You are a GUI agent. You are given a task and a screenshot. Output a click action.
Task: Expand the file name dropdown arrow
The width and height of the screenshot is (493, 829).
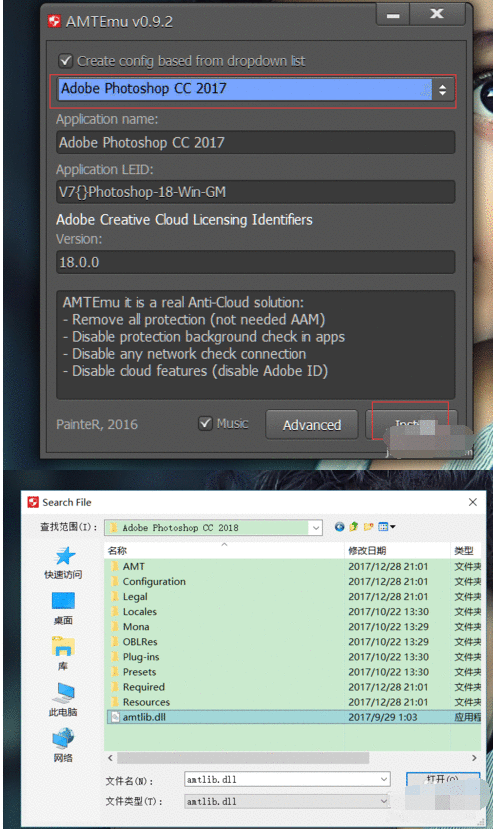point(384,779)
